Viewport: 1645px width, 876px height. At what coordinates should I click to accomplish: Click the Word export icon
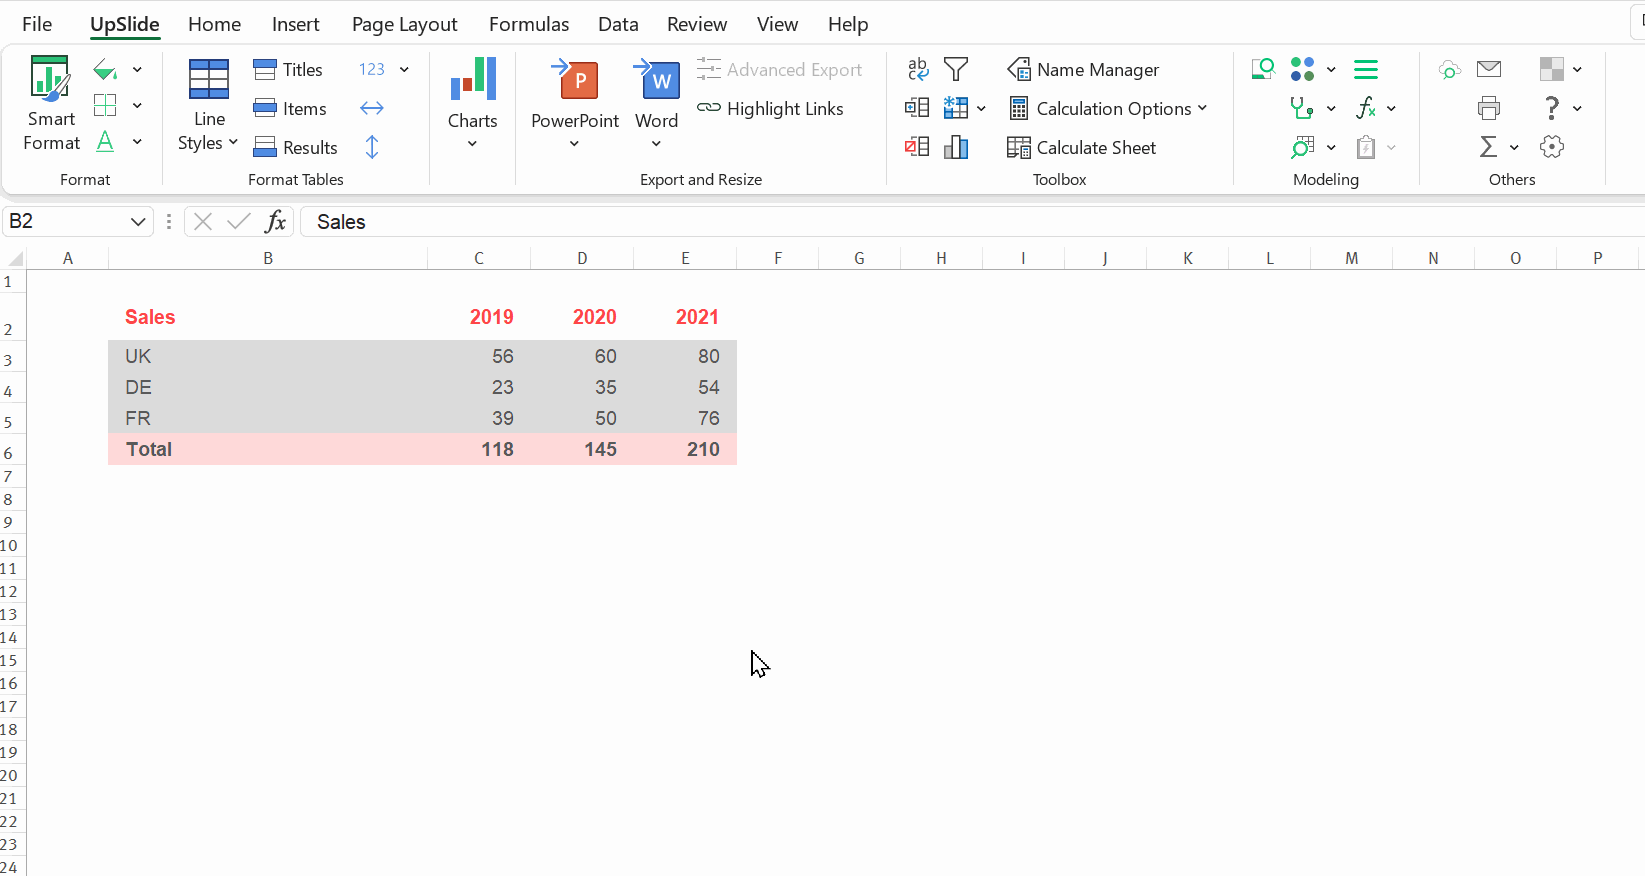(657, 79)
